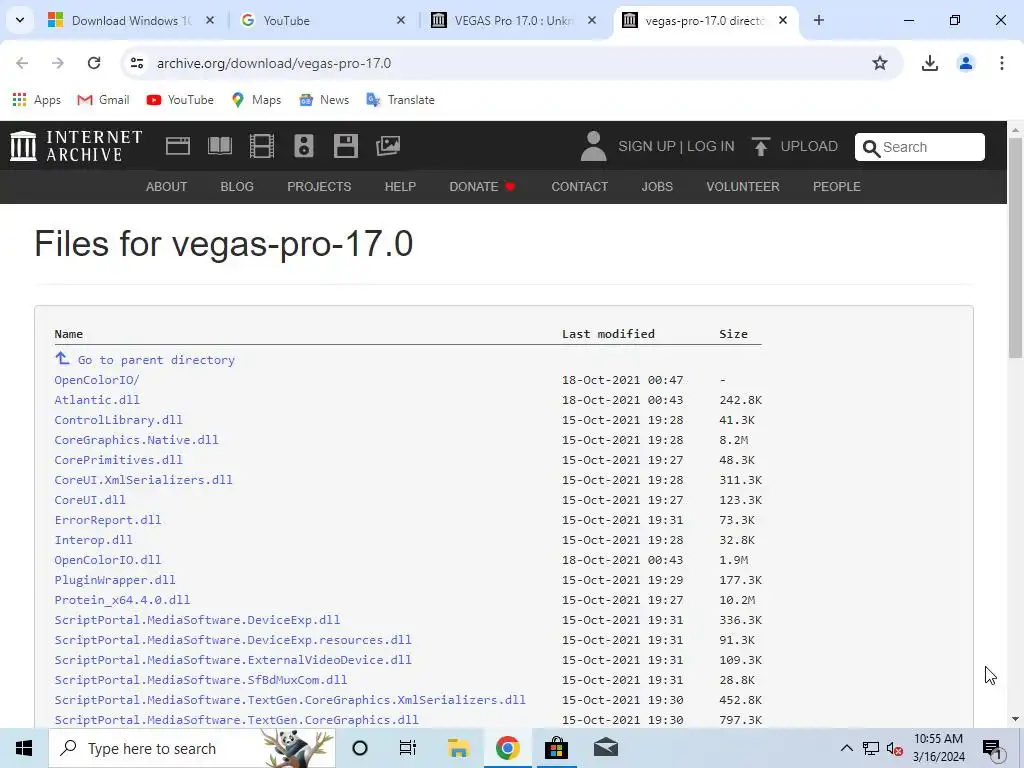Open the Texts book icon in Archive navbar
The height and width of the screenshot is (768, 1024).
pyautogui.click(x=219, y=146)
